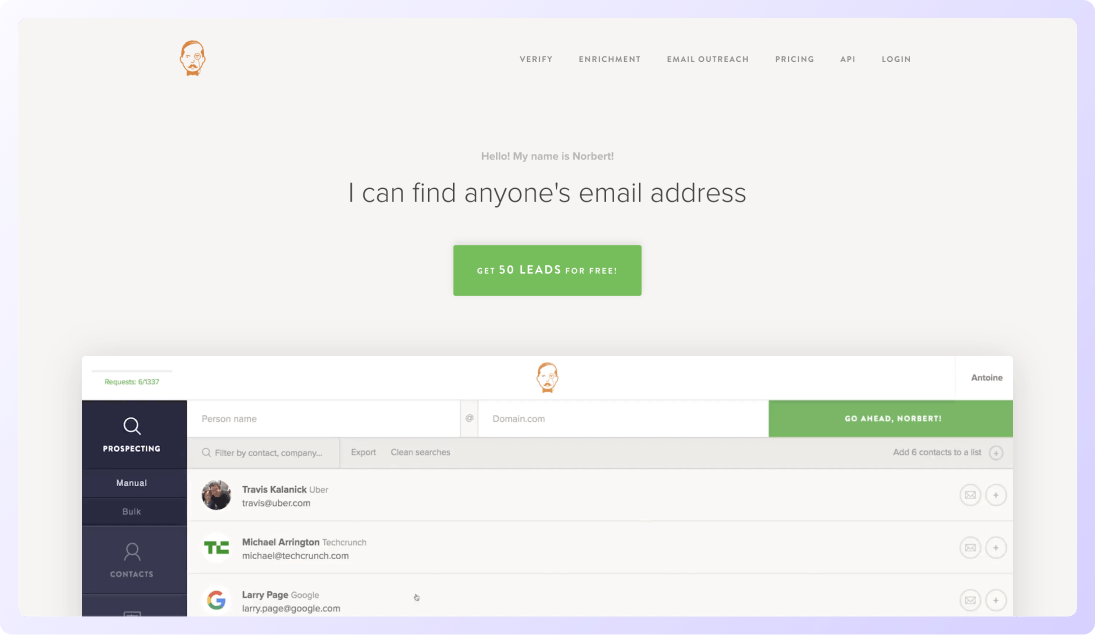This screenshot has height=635, width=1096.
Task: Click the email icon for Travis Kalanick
Action: (969, 495)
